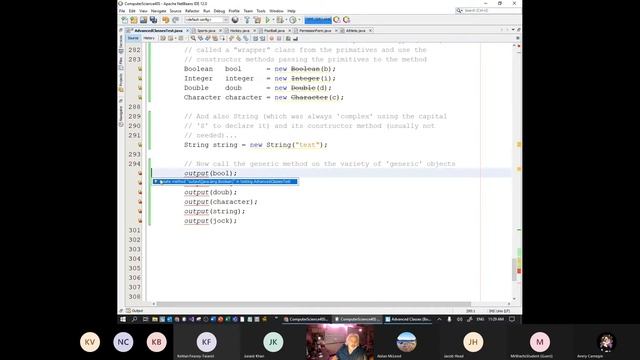640x360 pixels.
Task: Switch to the Sports.java tab
Action: 206,31
